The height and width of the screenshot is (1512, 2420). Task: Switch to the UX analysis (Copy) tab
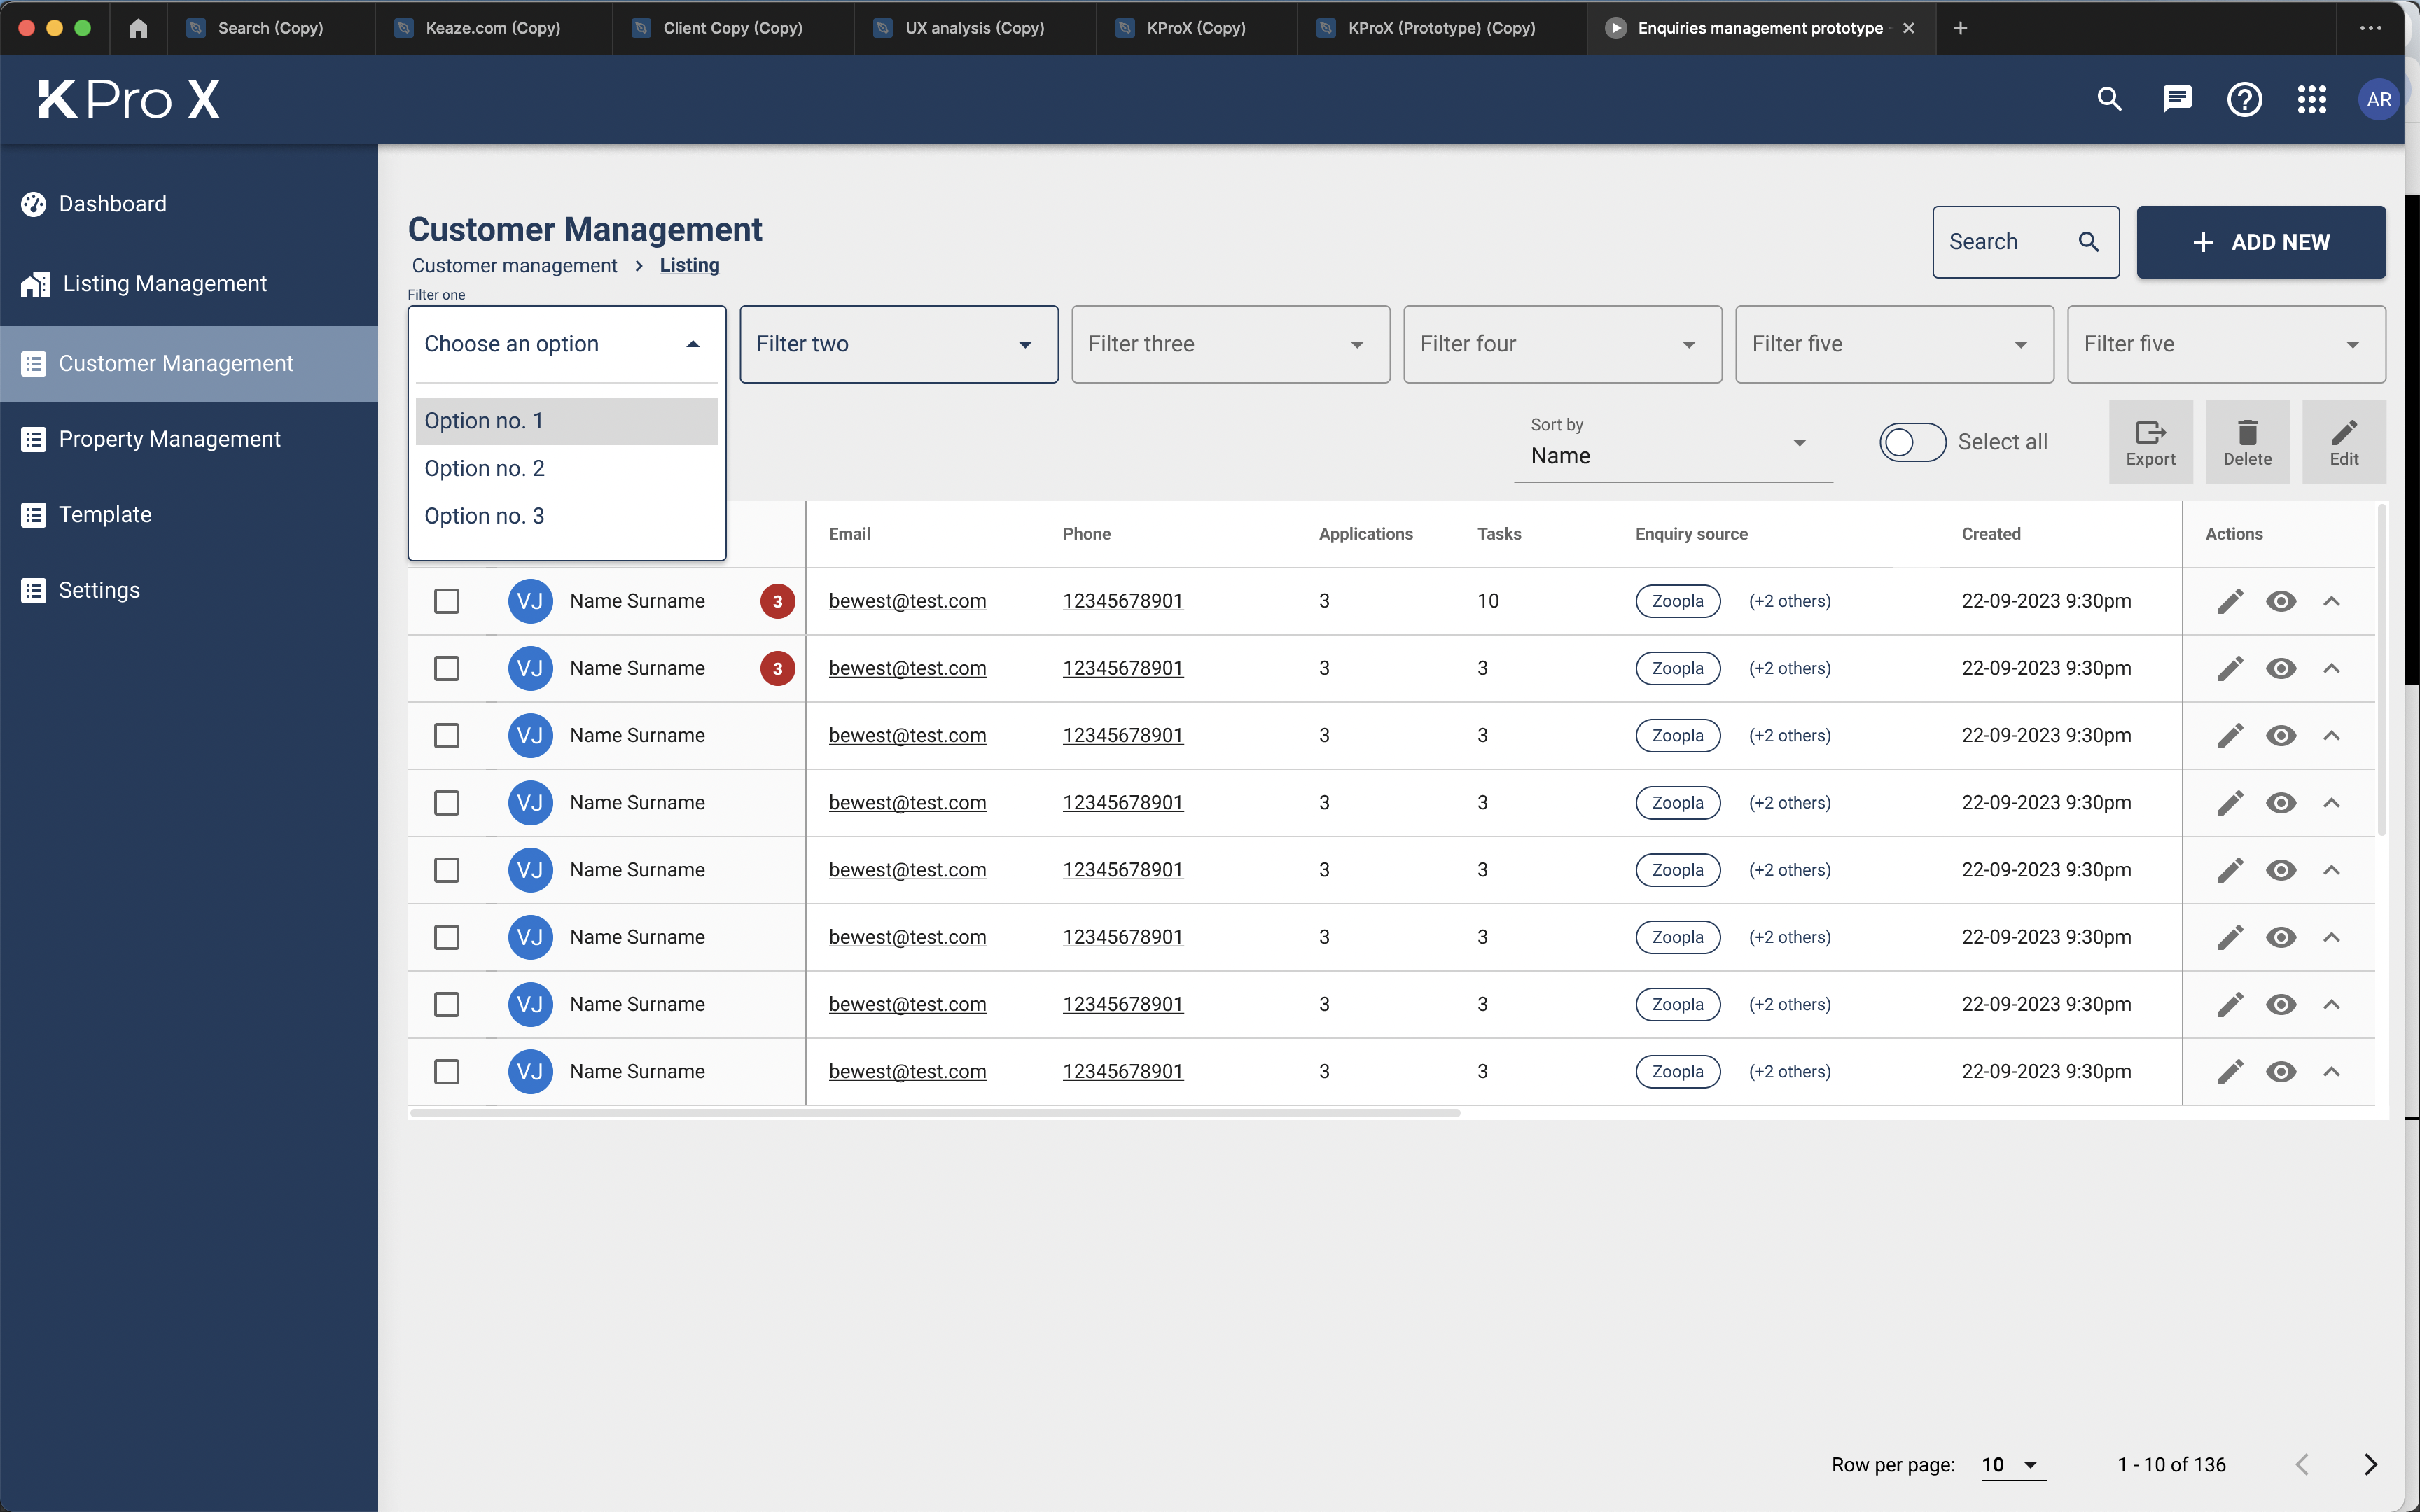coord(974,28)
